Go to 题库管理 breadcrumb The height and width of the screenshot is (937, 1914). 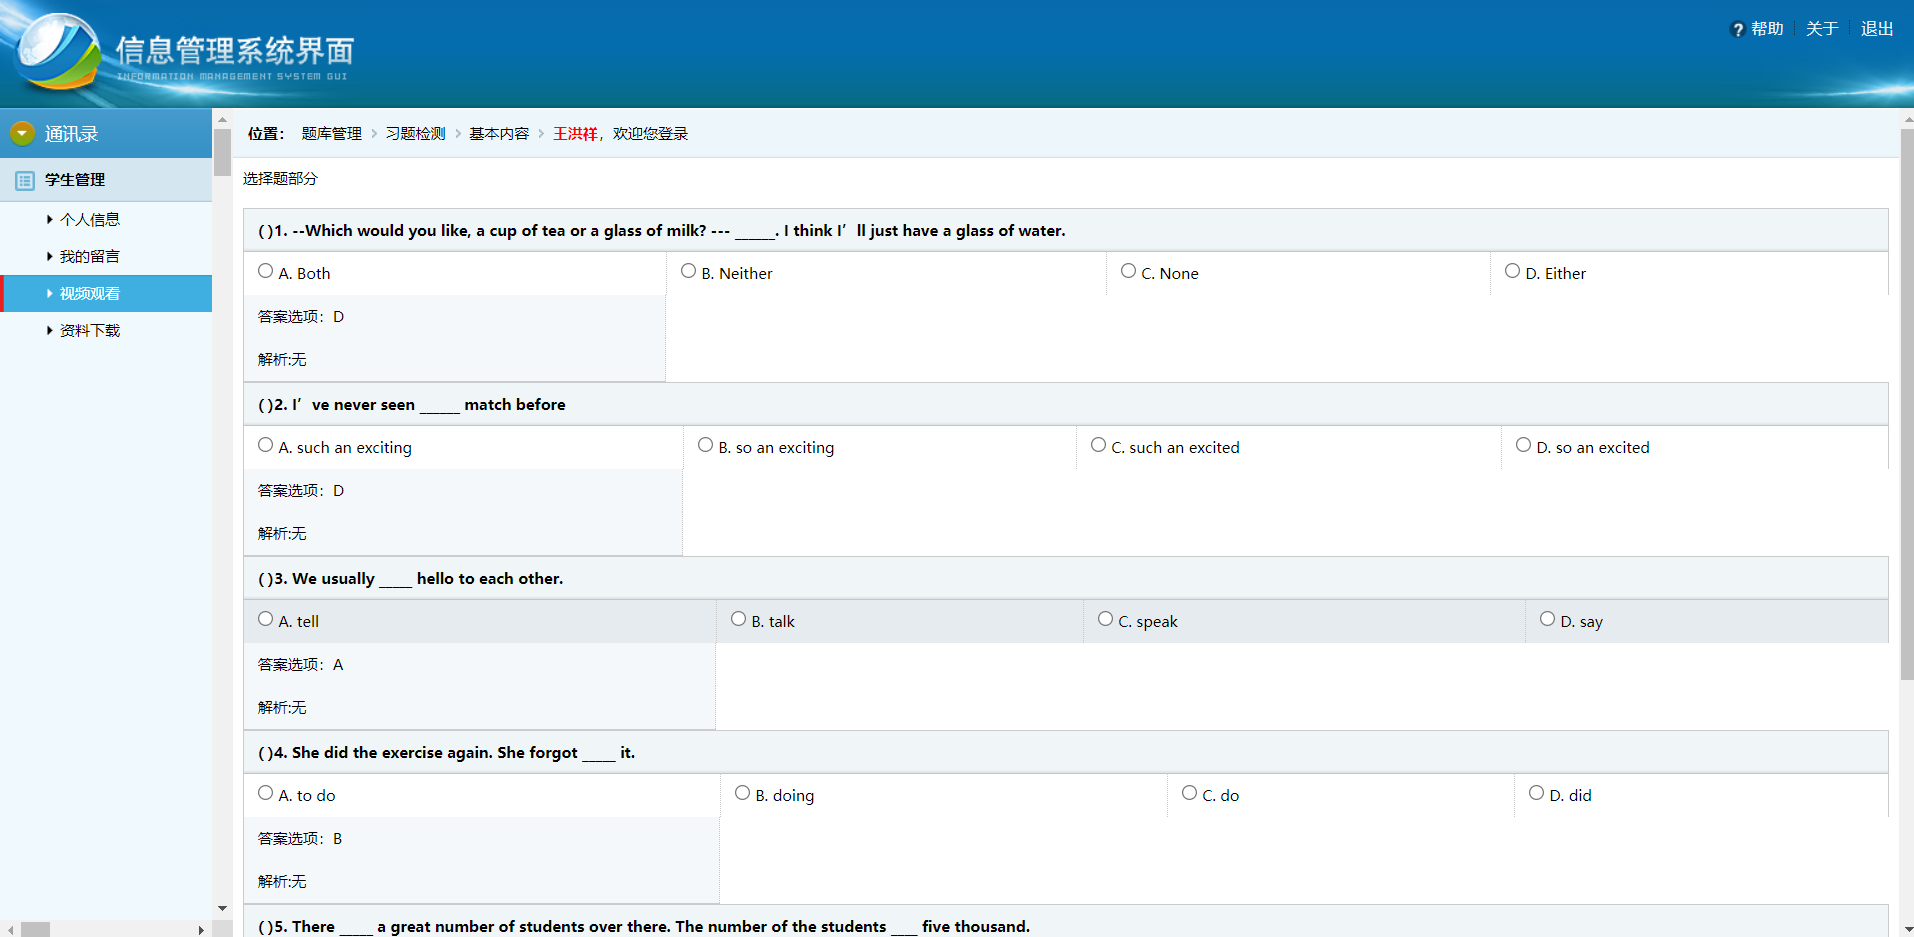(332, 133)
